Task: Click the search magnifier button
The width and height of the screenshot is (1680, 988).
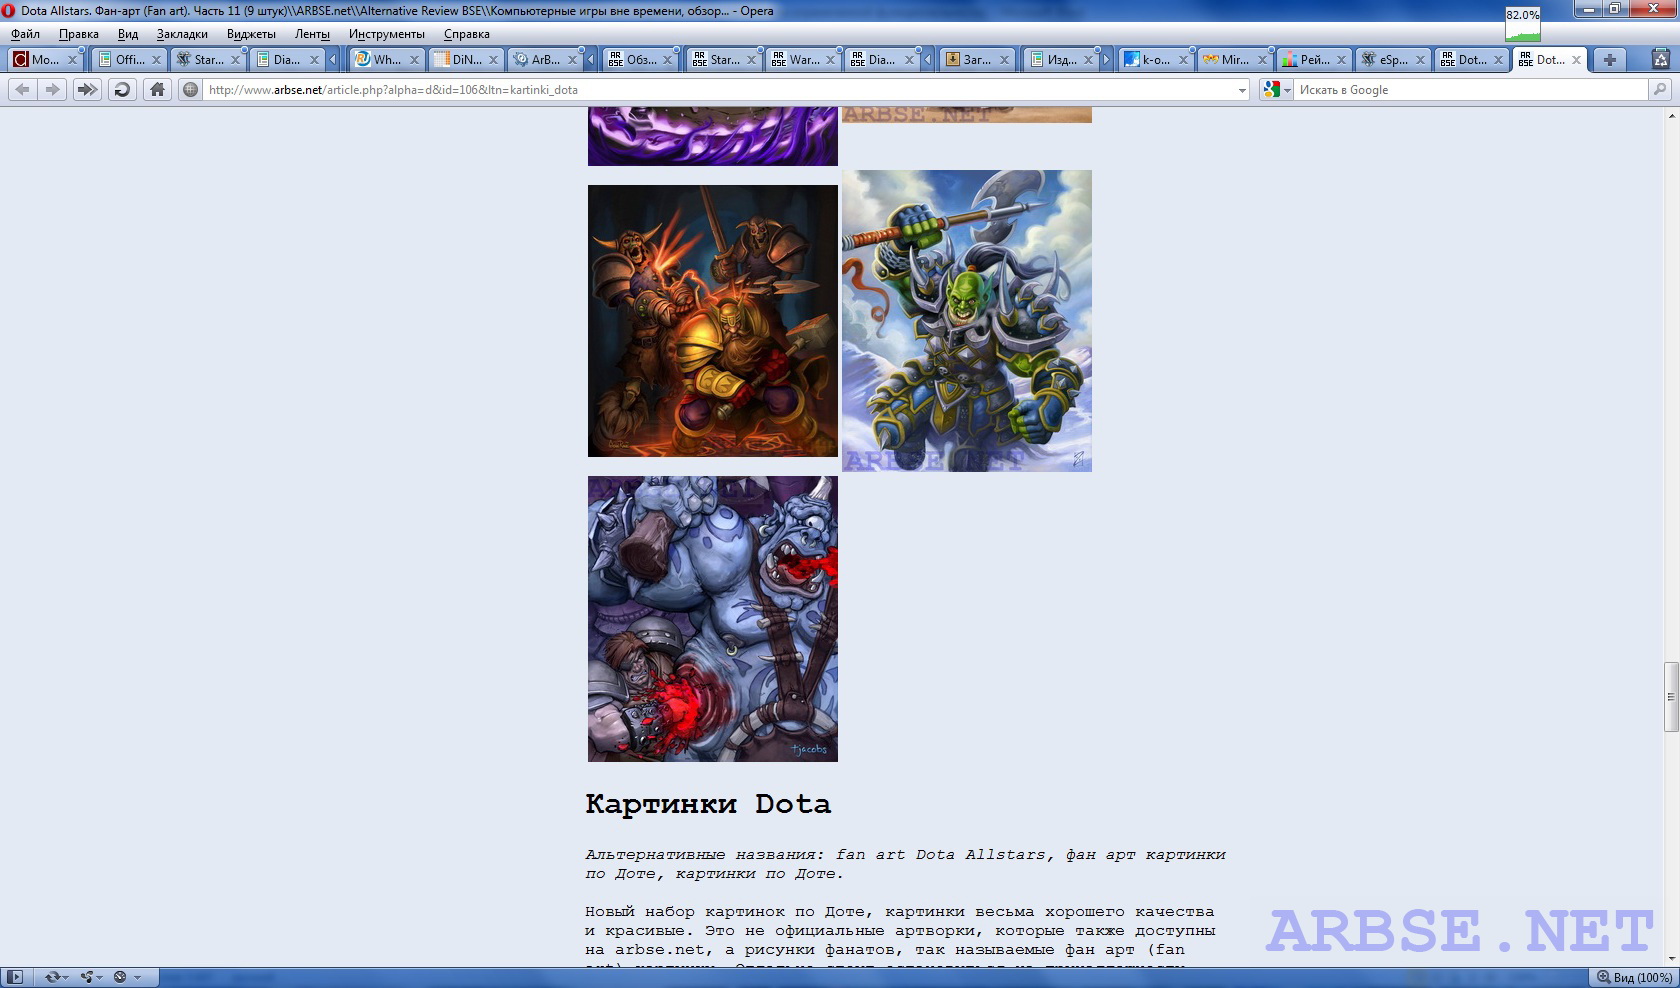Action: 1660,90
